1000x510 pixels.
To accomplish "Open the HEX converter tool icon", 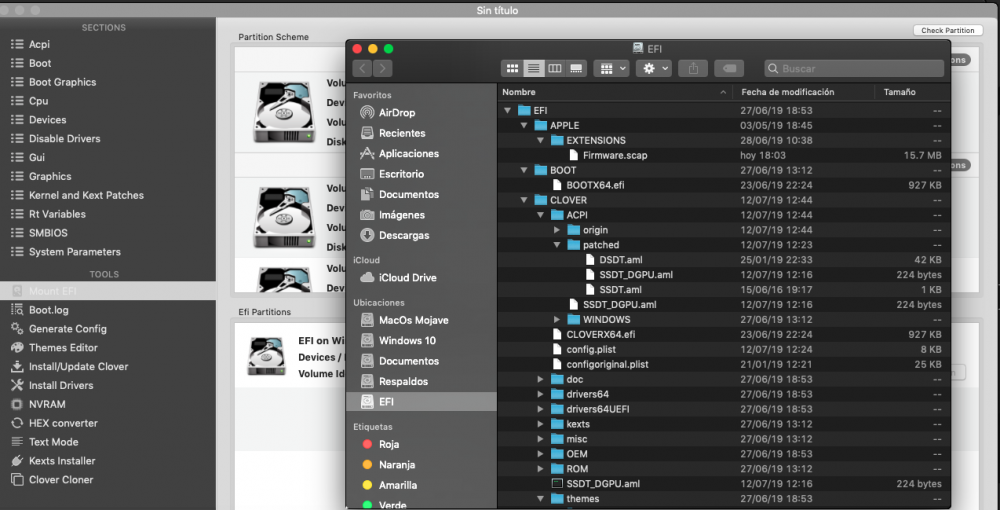I will coord(17,423).
